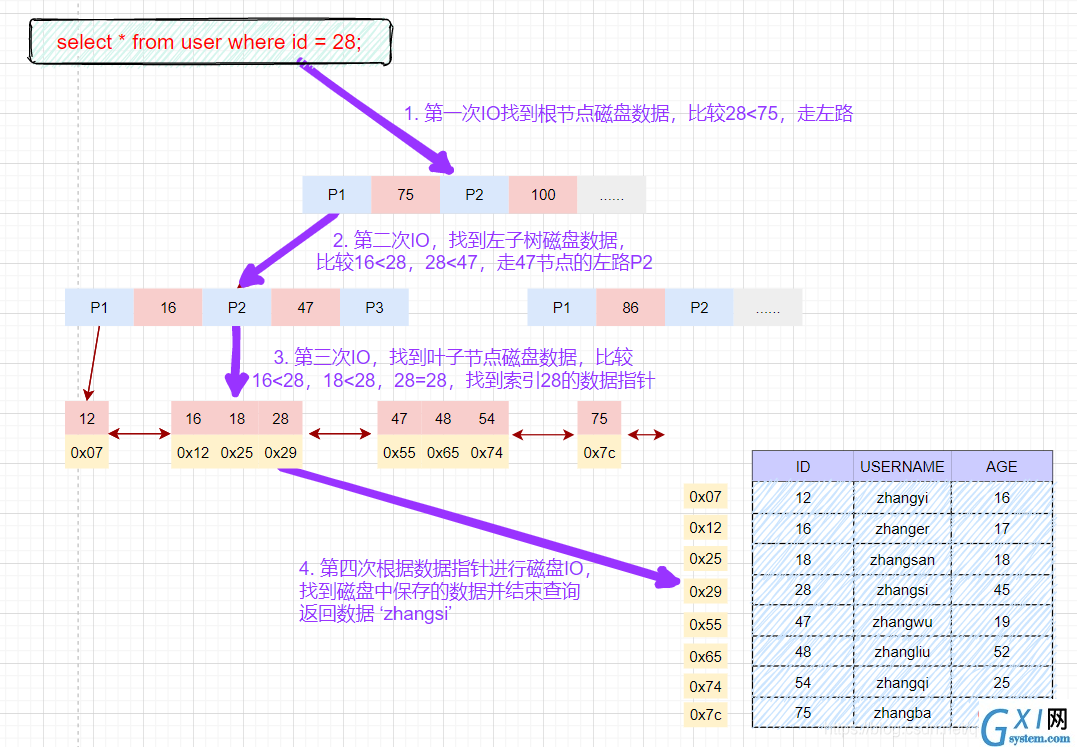Screen dimensions: 1077x747
Task: Click the '......' cell next to root key 100
Action: point(611,195)
